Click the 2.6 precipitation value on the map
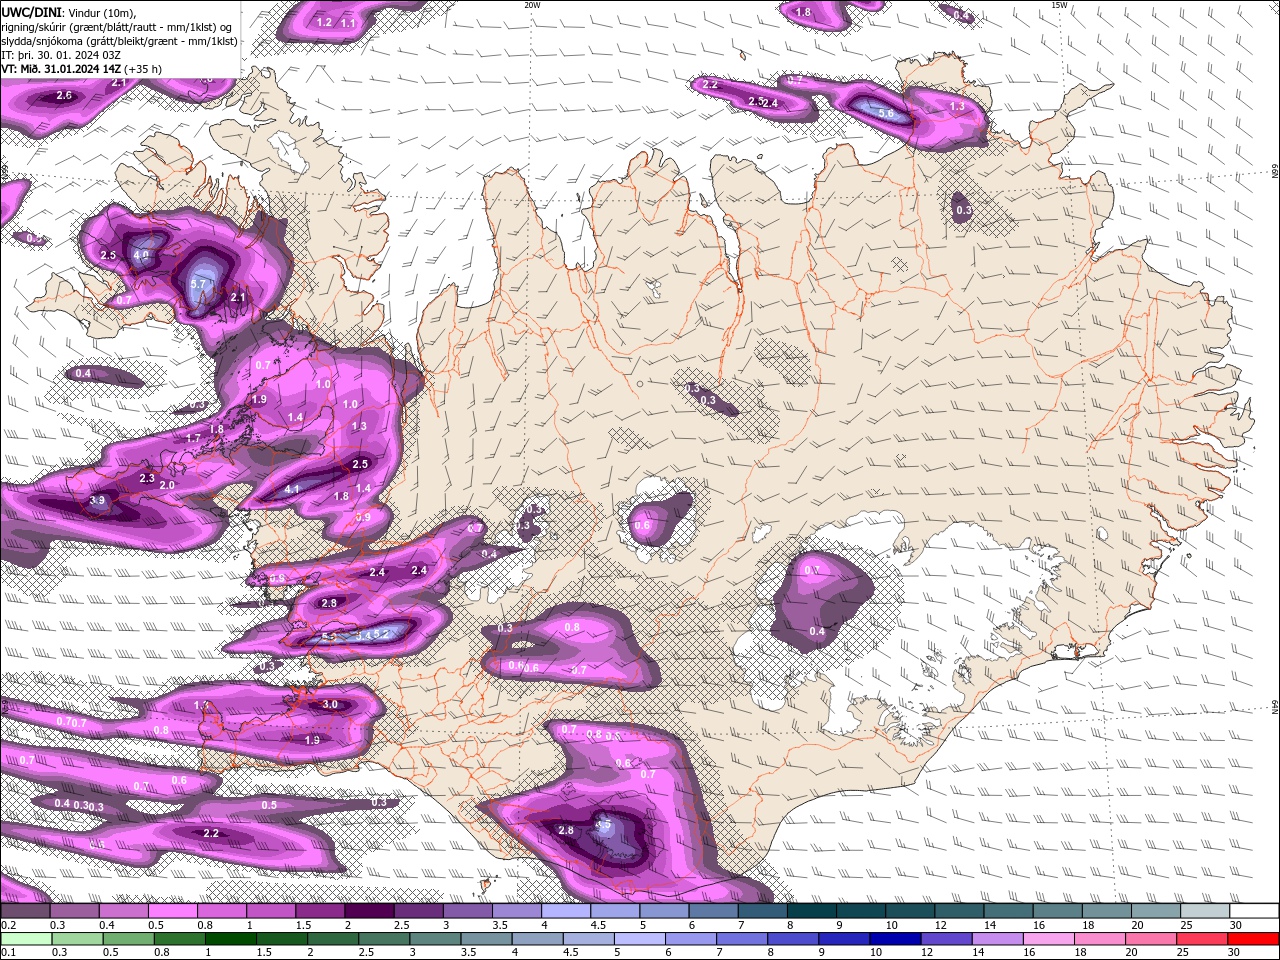 click(x=64, y=95)
